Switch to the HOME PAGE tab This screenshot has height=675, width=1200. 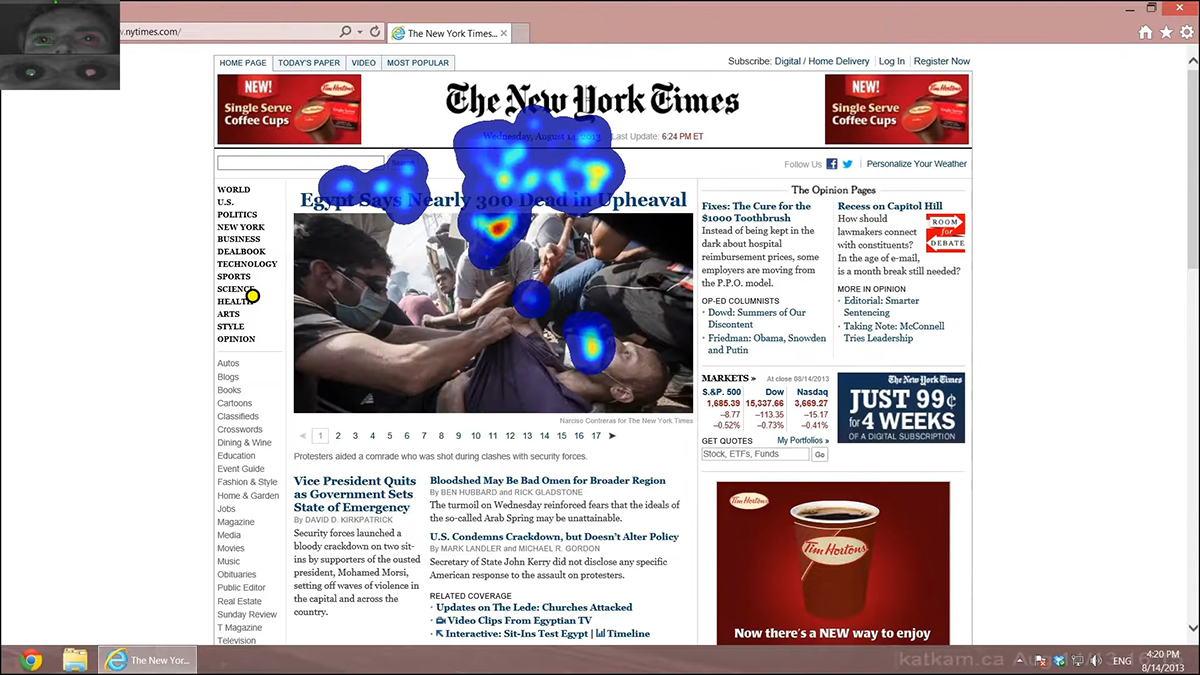(x=243, y=62)
